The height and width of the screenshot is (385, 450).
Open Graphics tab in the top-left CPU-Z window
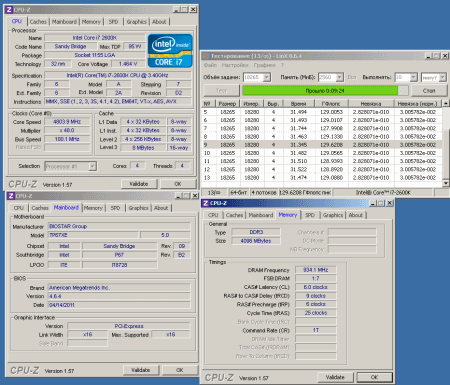(x=137, y=22)
